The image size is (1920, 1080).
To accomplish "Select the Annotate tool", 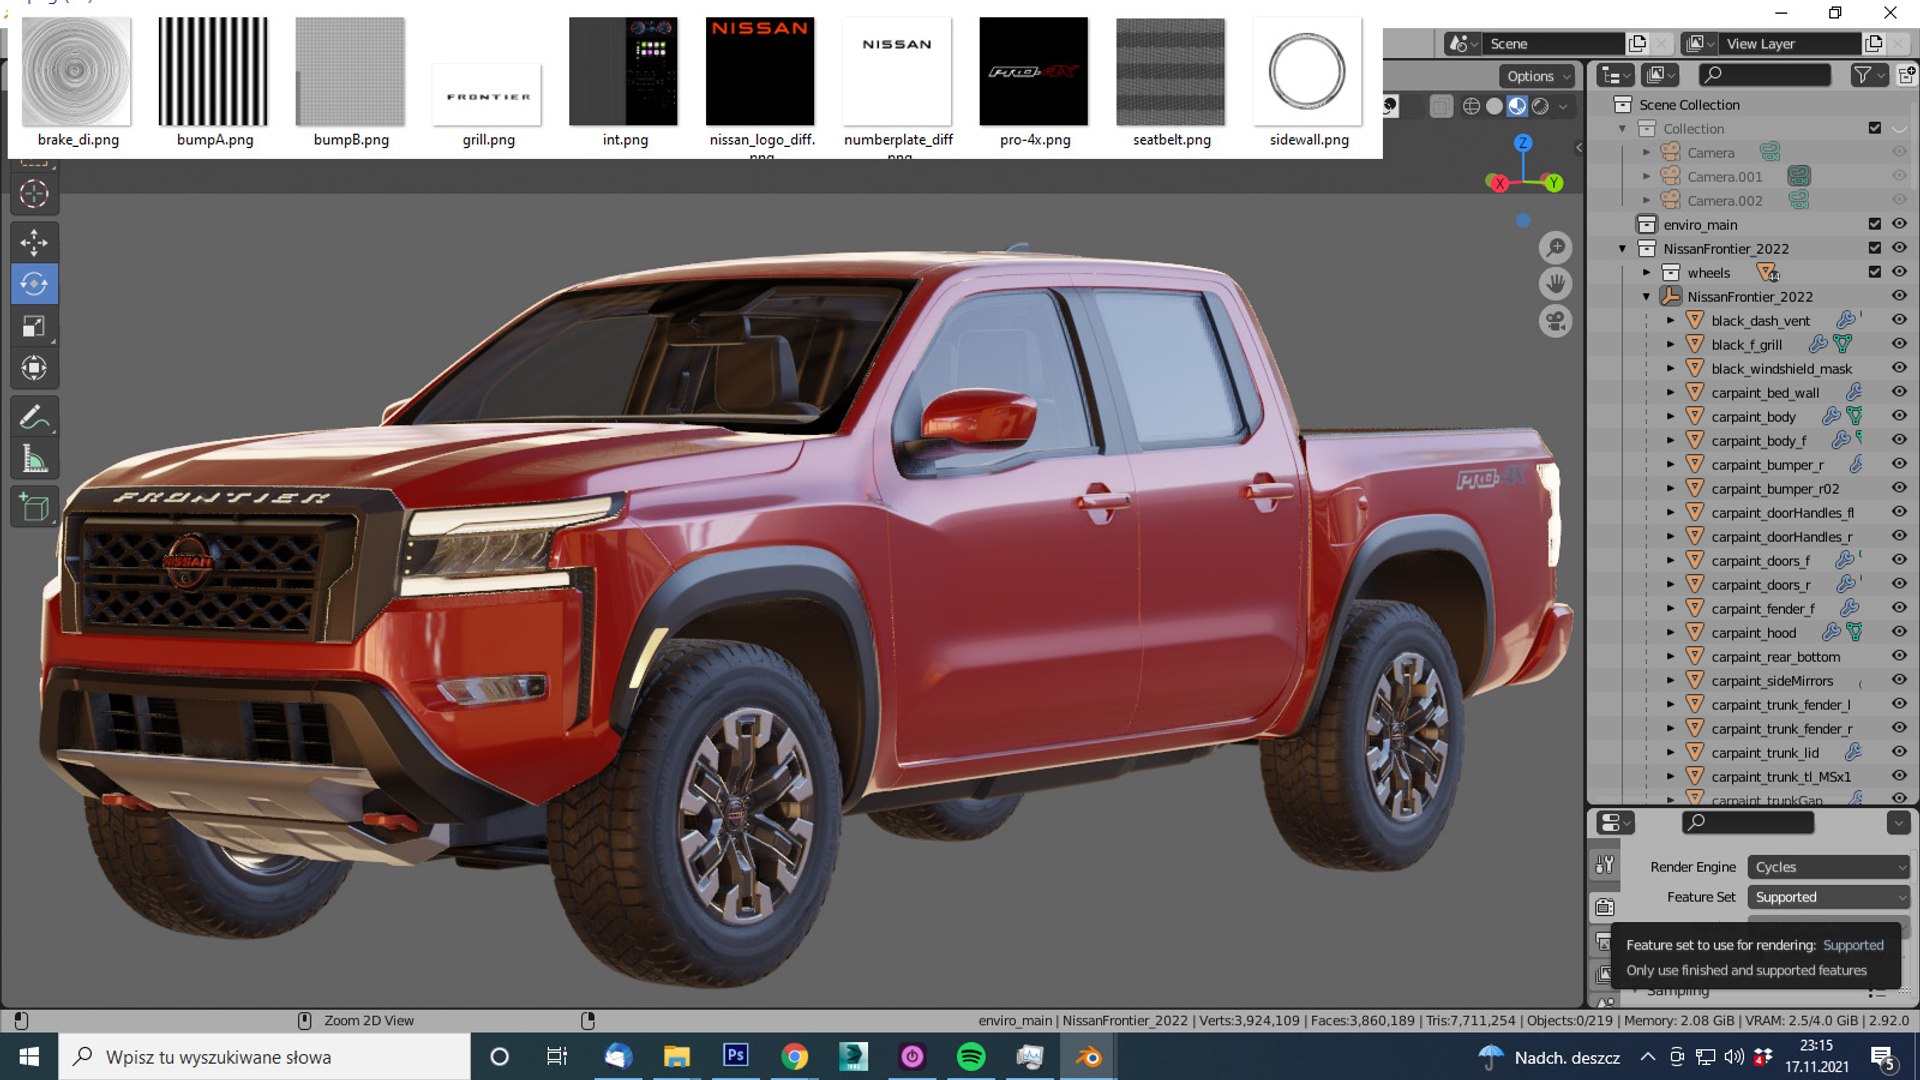I will pos(34,417).
